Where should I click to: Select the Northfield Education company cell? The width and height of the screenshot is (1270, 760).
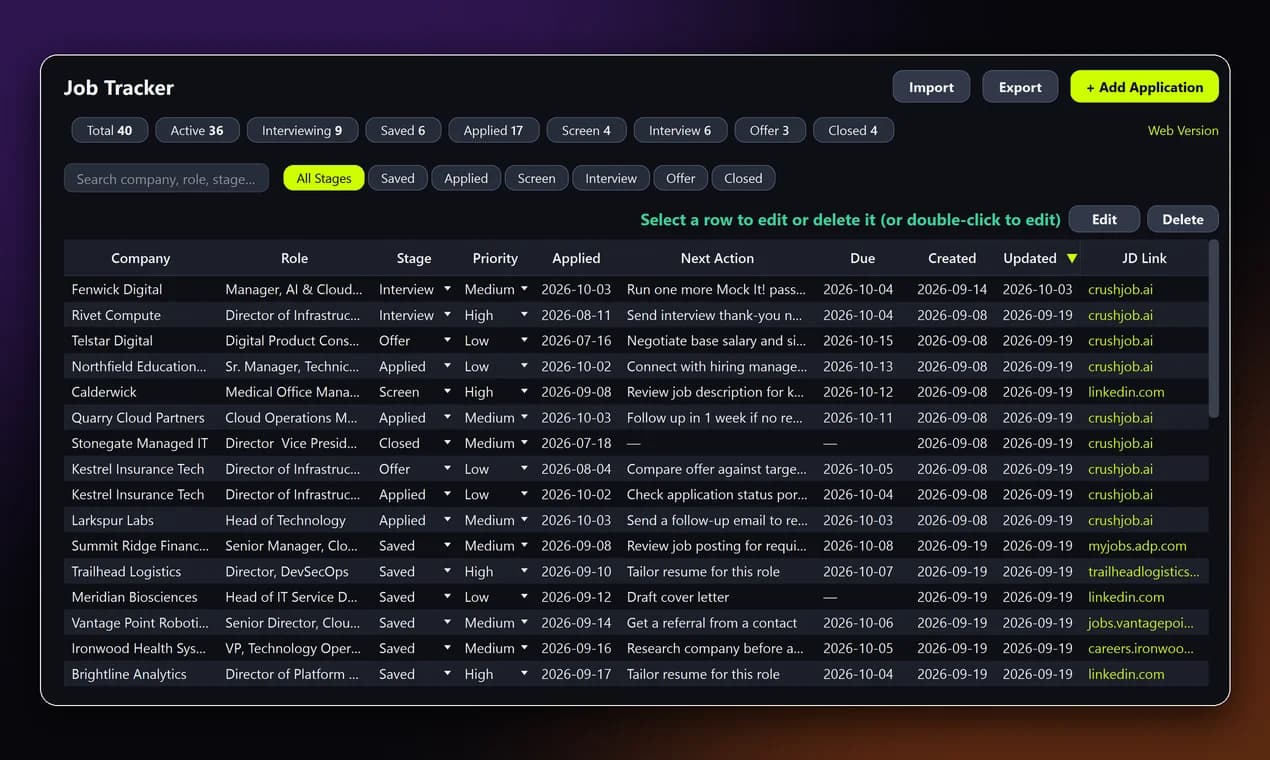(x=139, y=366)
